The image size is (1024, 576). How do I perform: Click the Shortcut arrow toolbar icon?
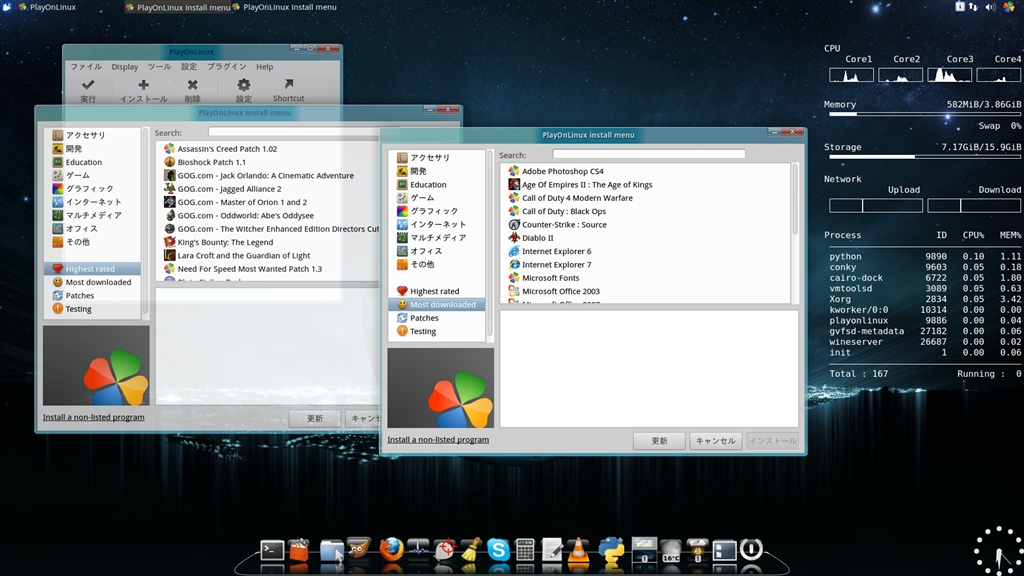[289, 86]
